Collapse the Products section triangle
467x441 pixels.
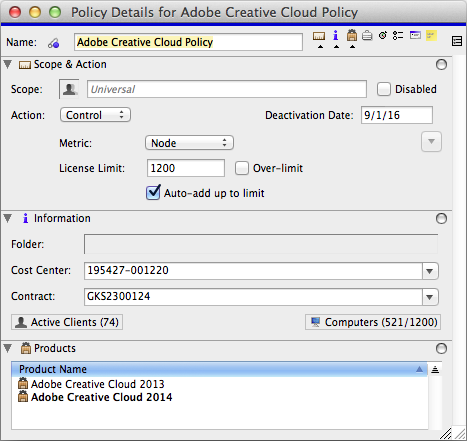pyautogui.click(x=8, y=348)
